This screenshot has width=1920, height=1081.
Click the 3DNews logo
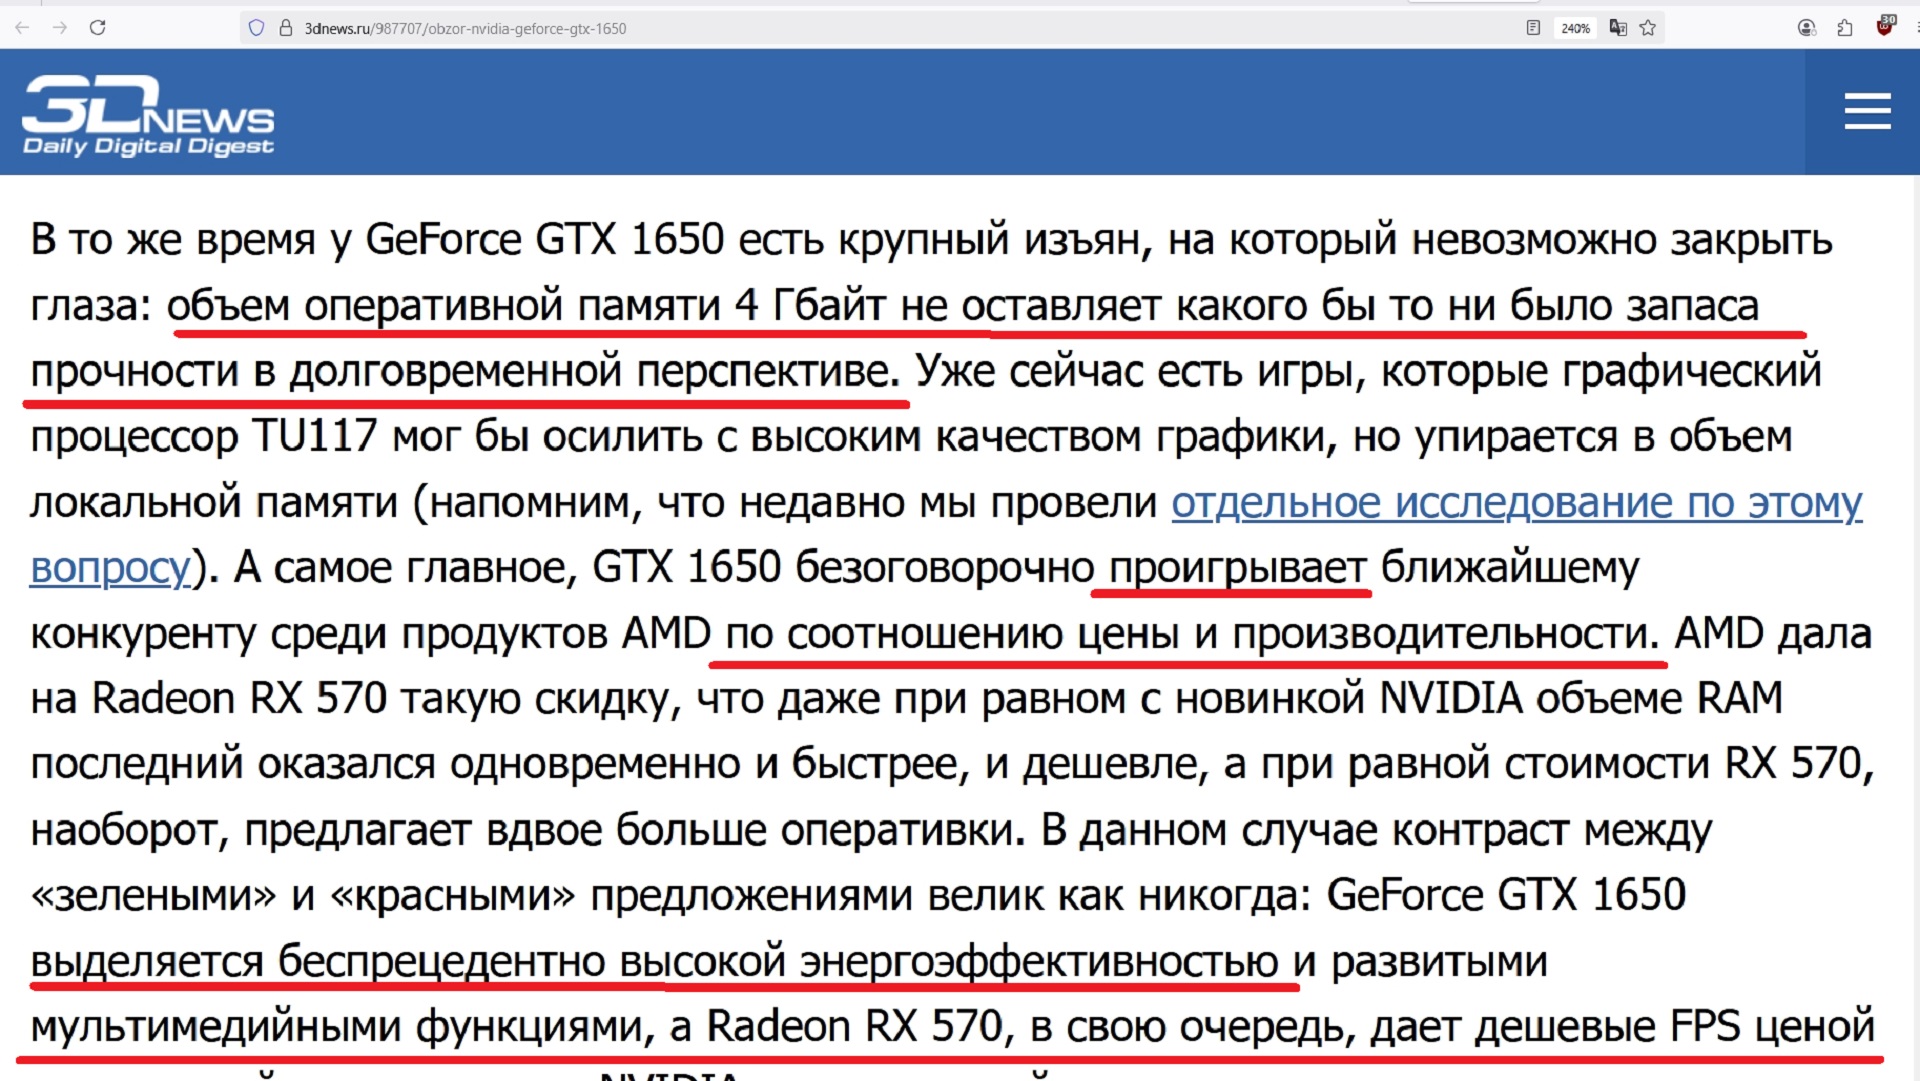click(x=147, y=106)
